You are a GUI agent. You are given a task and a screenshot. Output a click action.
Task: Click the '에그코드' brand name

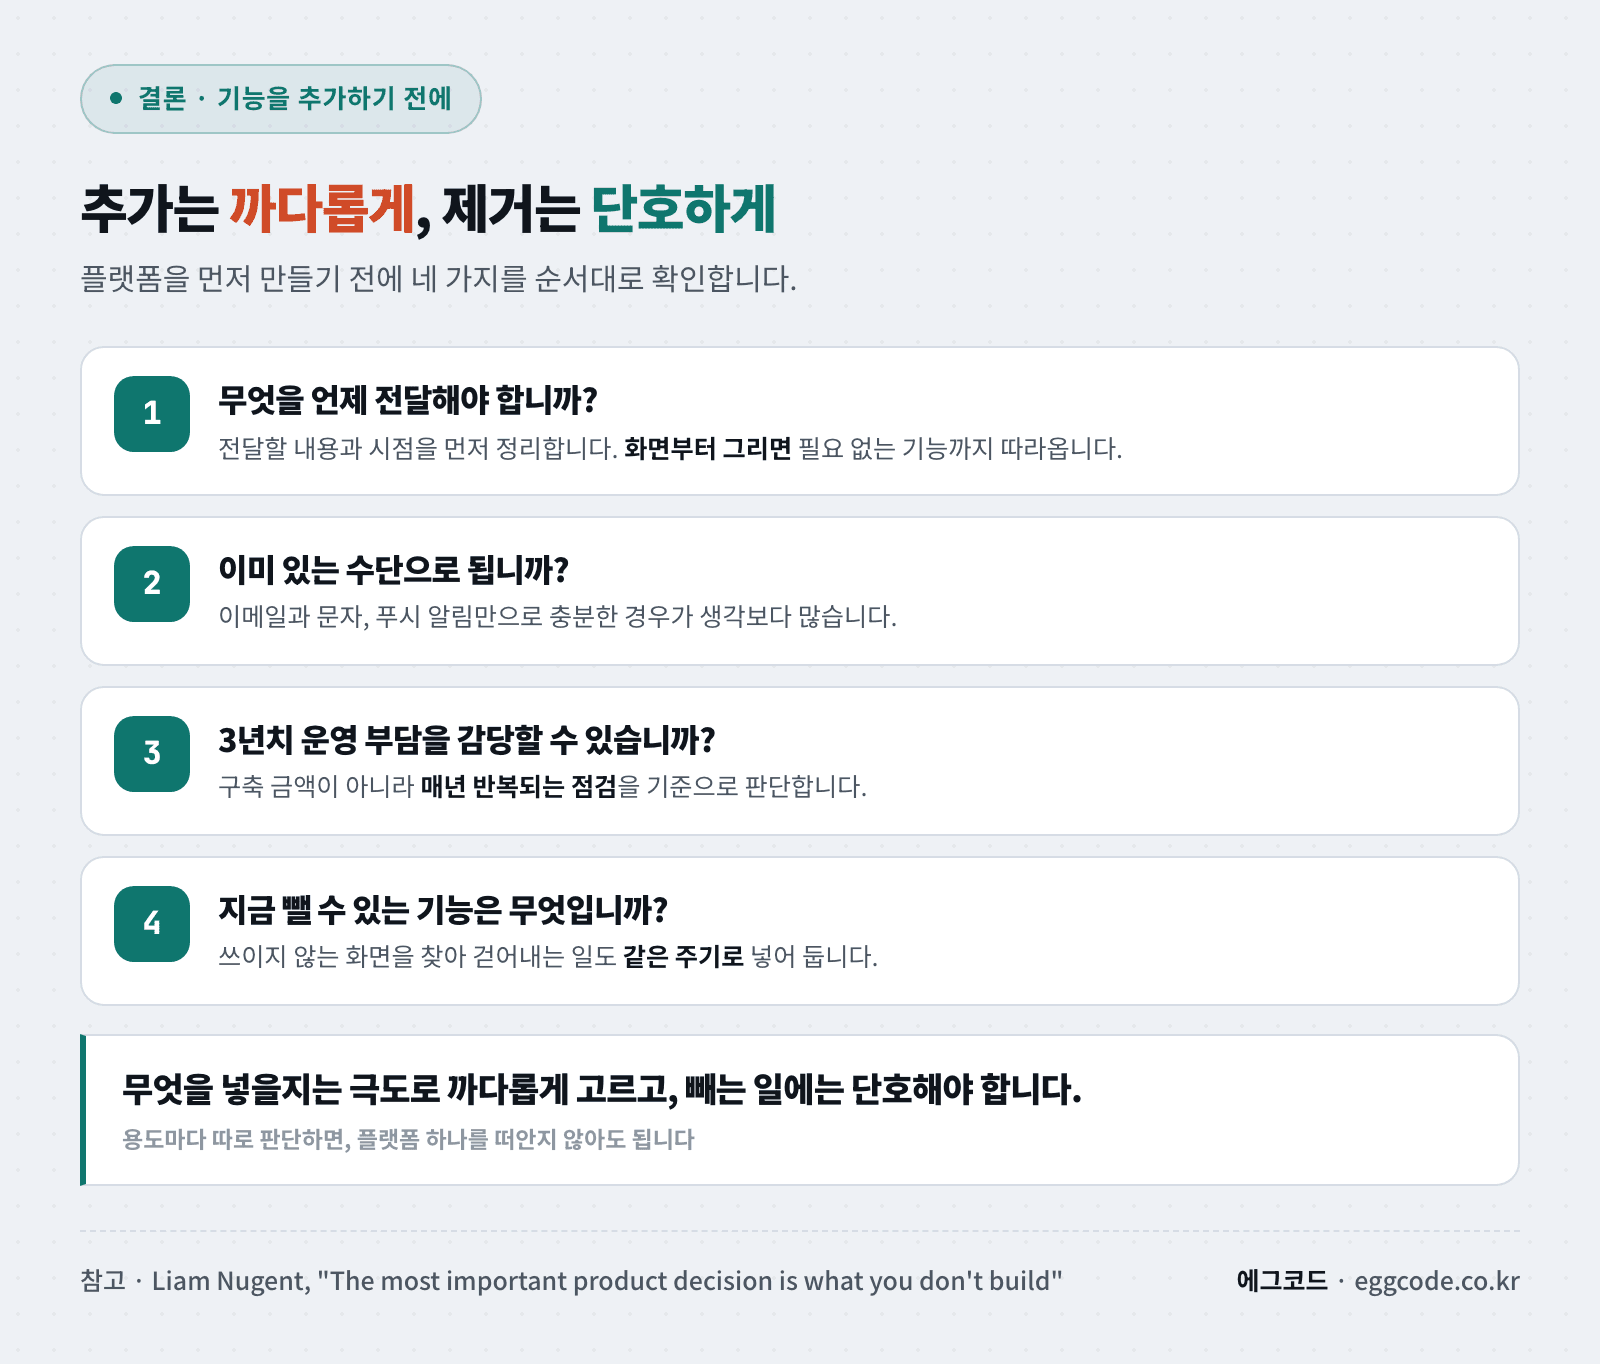1282,1281
